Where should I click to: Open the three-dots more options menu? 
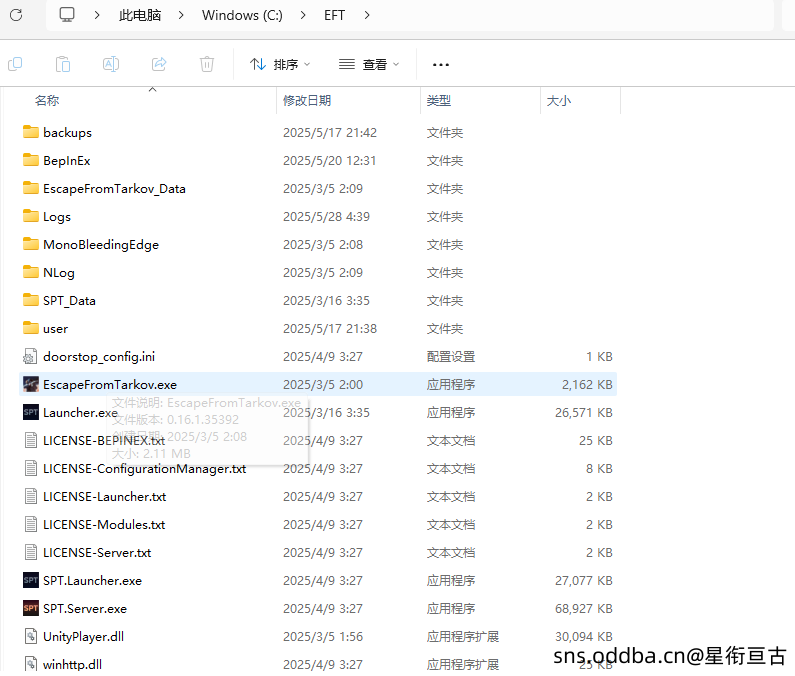click(441, 65)
